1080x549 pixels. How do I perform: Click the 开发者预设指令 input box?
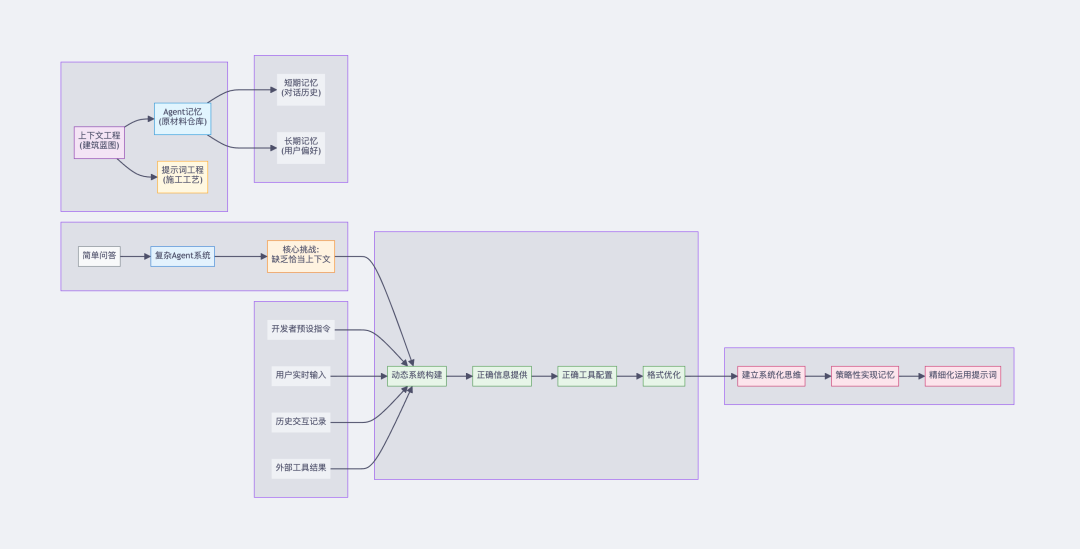(300, 328)
